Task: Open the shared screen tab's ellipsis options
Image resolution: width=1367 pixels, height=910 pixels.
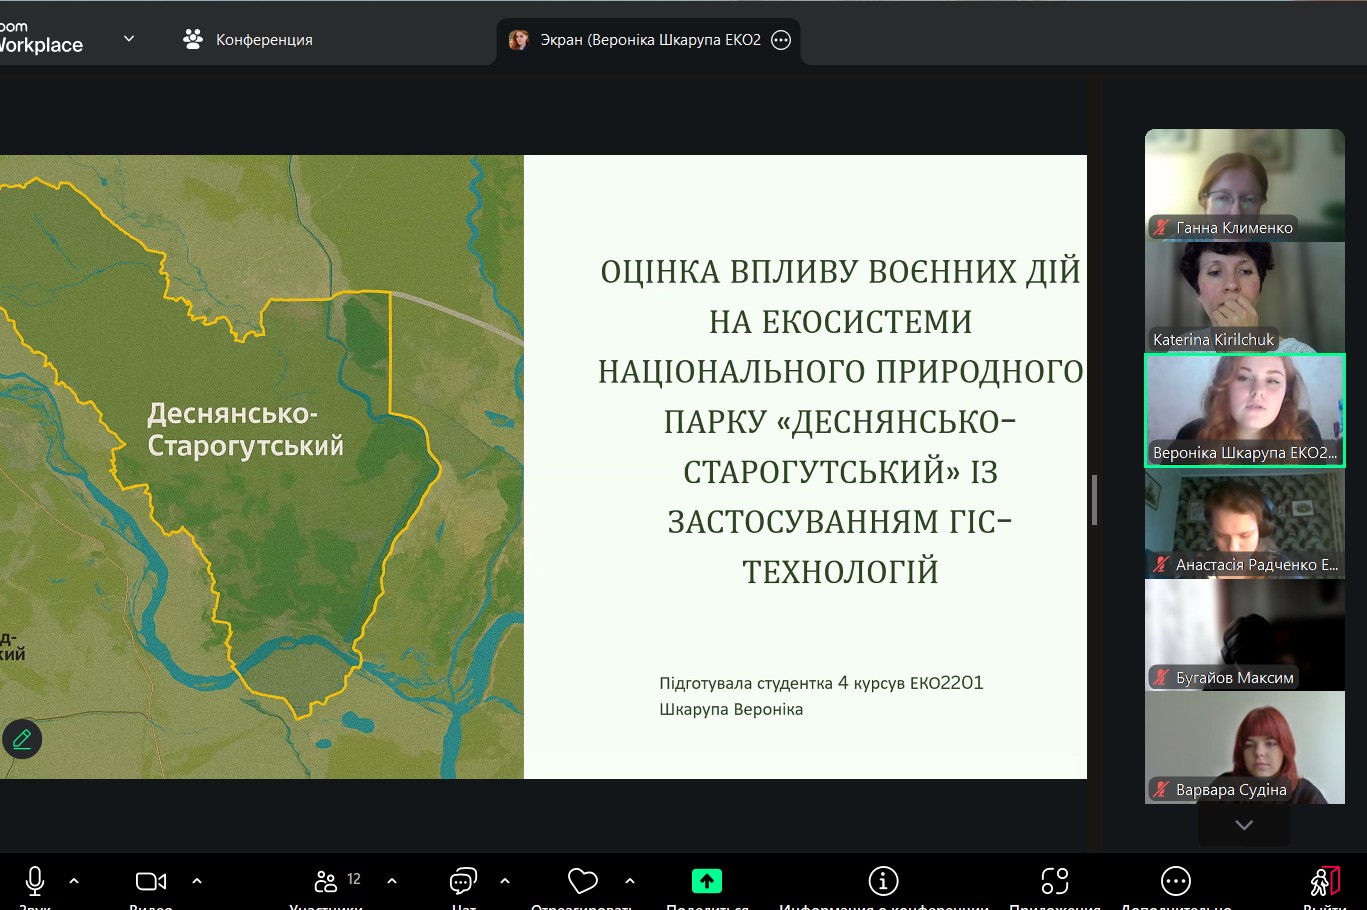Action: point(782,40)
